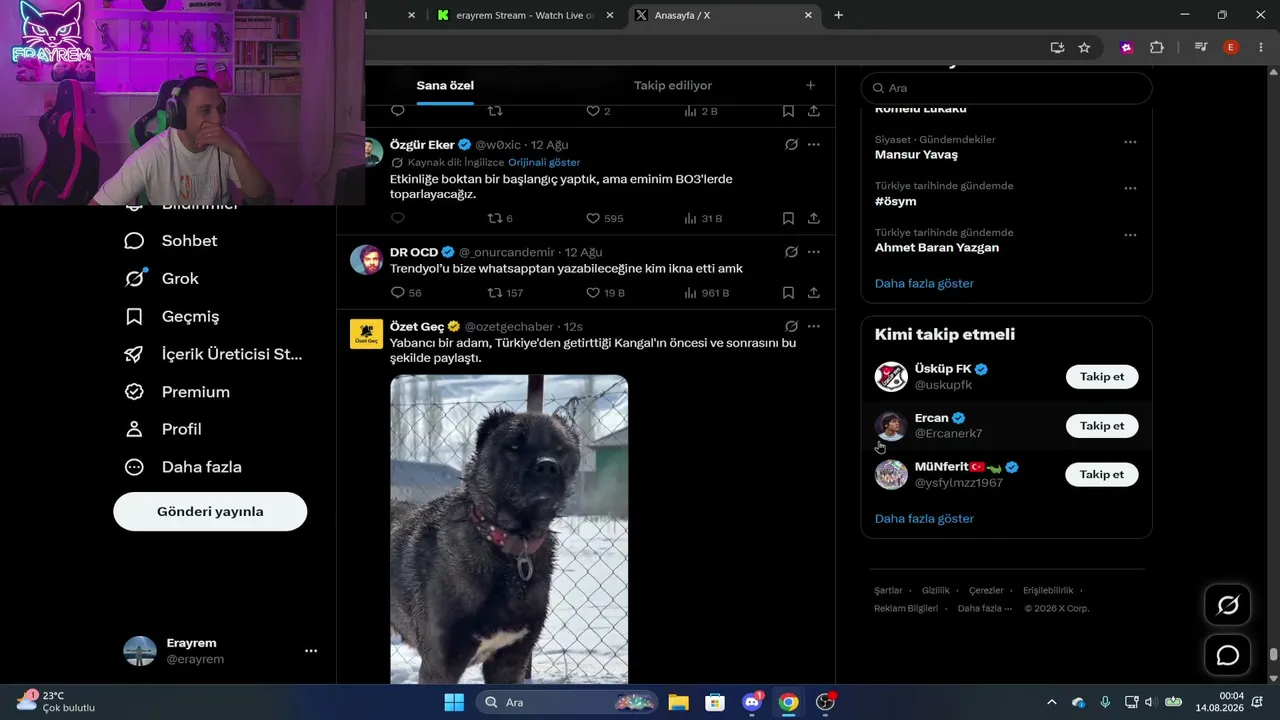Like the top post with 2 likes
Viewport: 1280px width, 720px height.
(598, 111)
